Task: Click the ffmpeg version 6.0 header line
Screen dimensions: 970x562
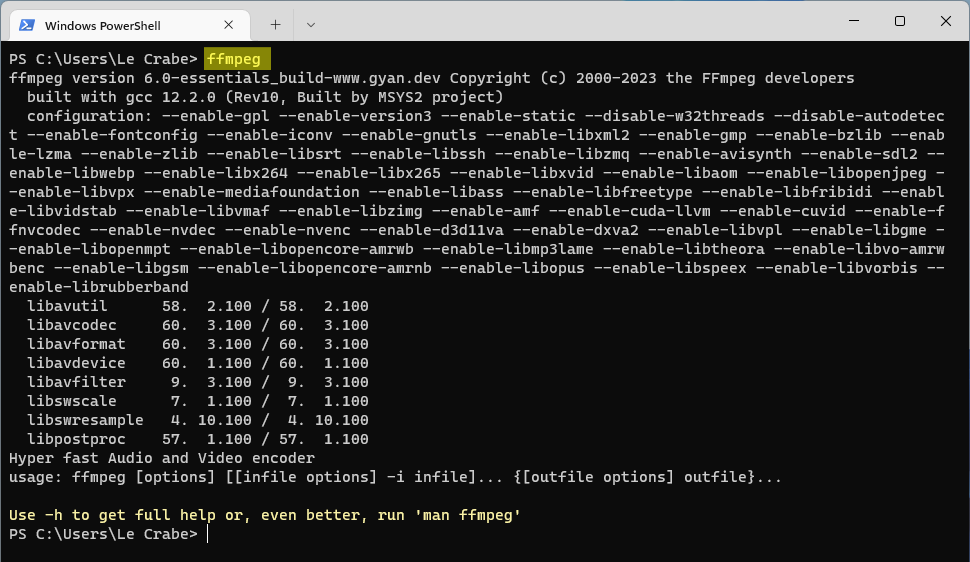Action: tap(432, 78)
